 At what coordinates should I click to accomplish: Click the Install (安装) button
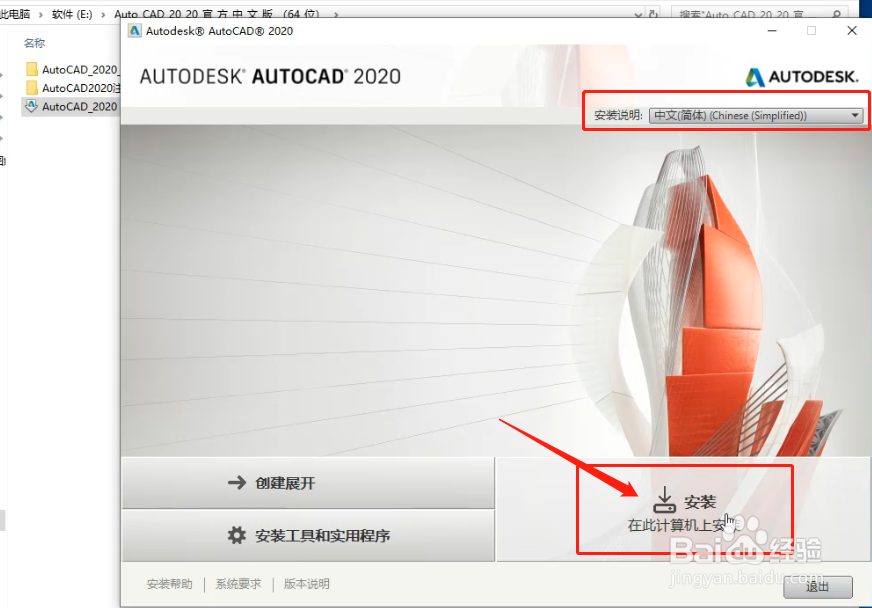683,510
